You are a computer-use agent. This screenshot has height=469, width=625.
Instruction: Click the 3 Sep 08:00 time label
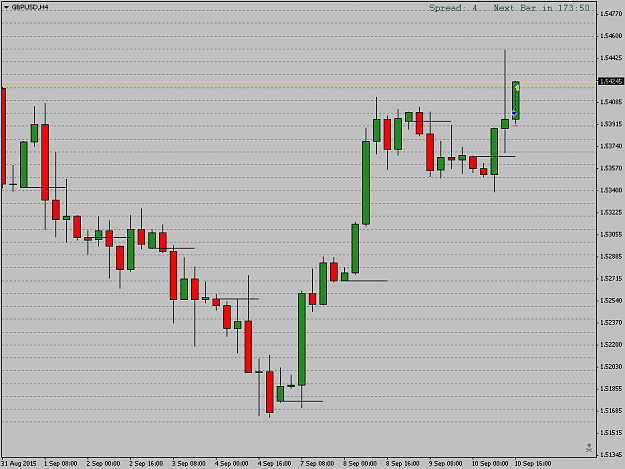(189, 463)
